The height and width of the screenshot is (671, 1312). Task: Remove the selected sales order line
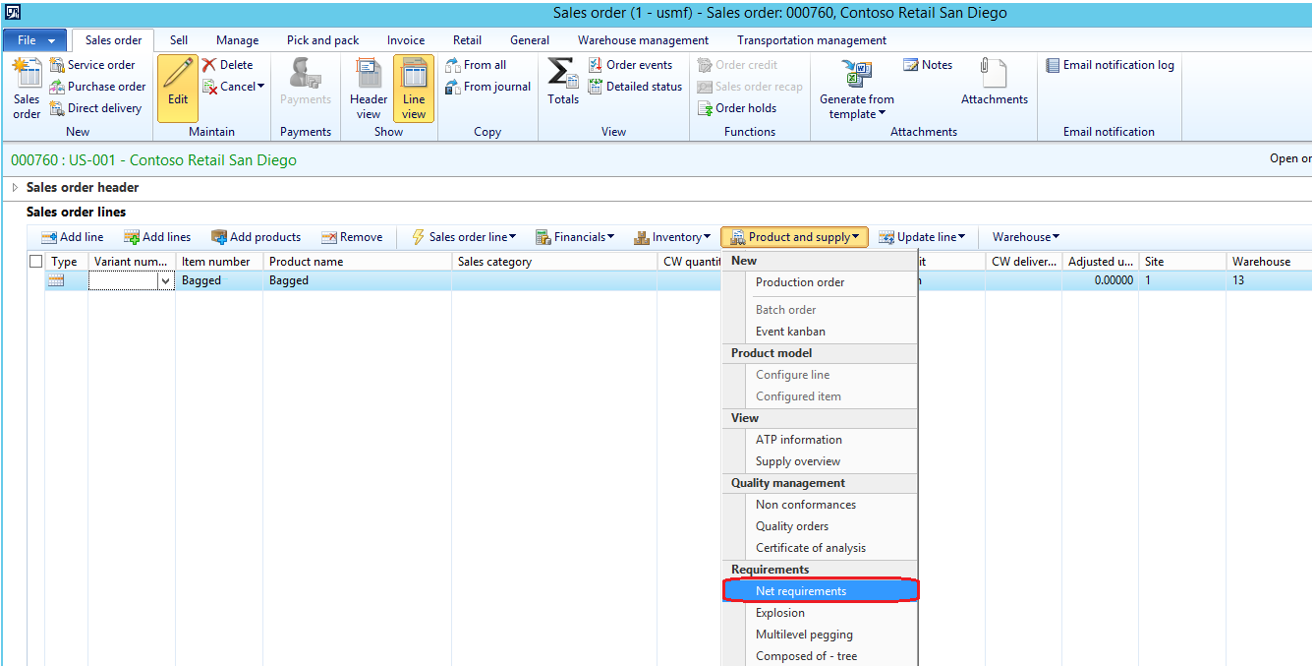pyautogui.click(x=352, y=237)
